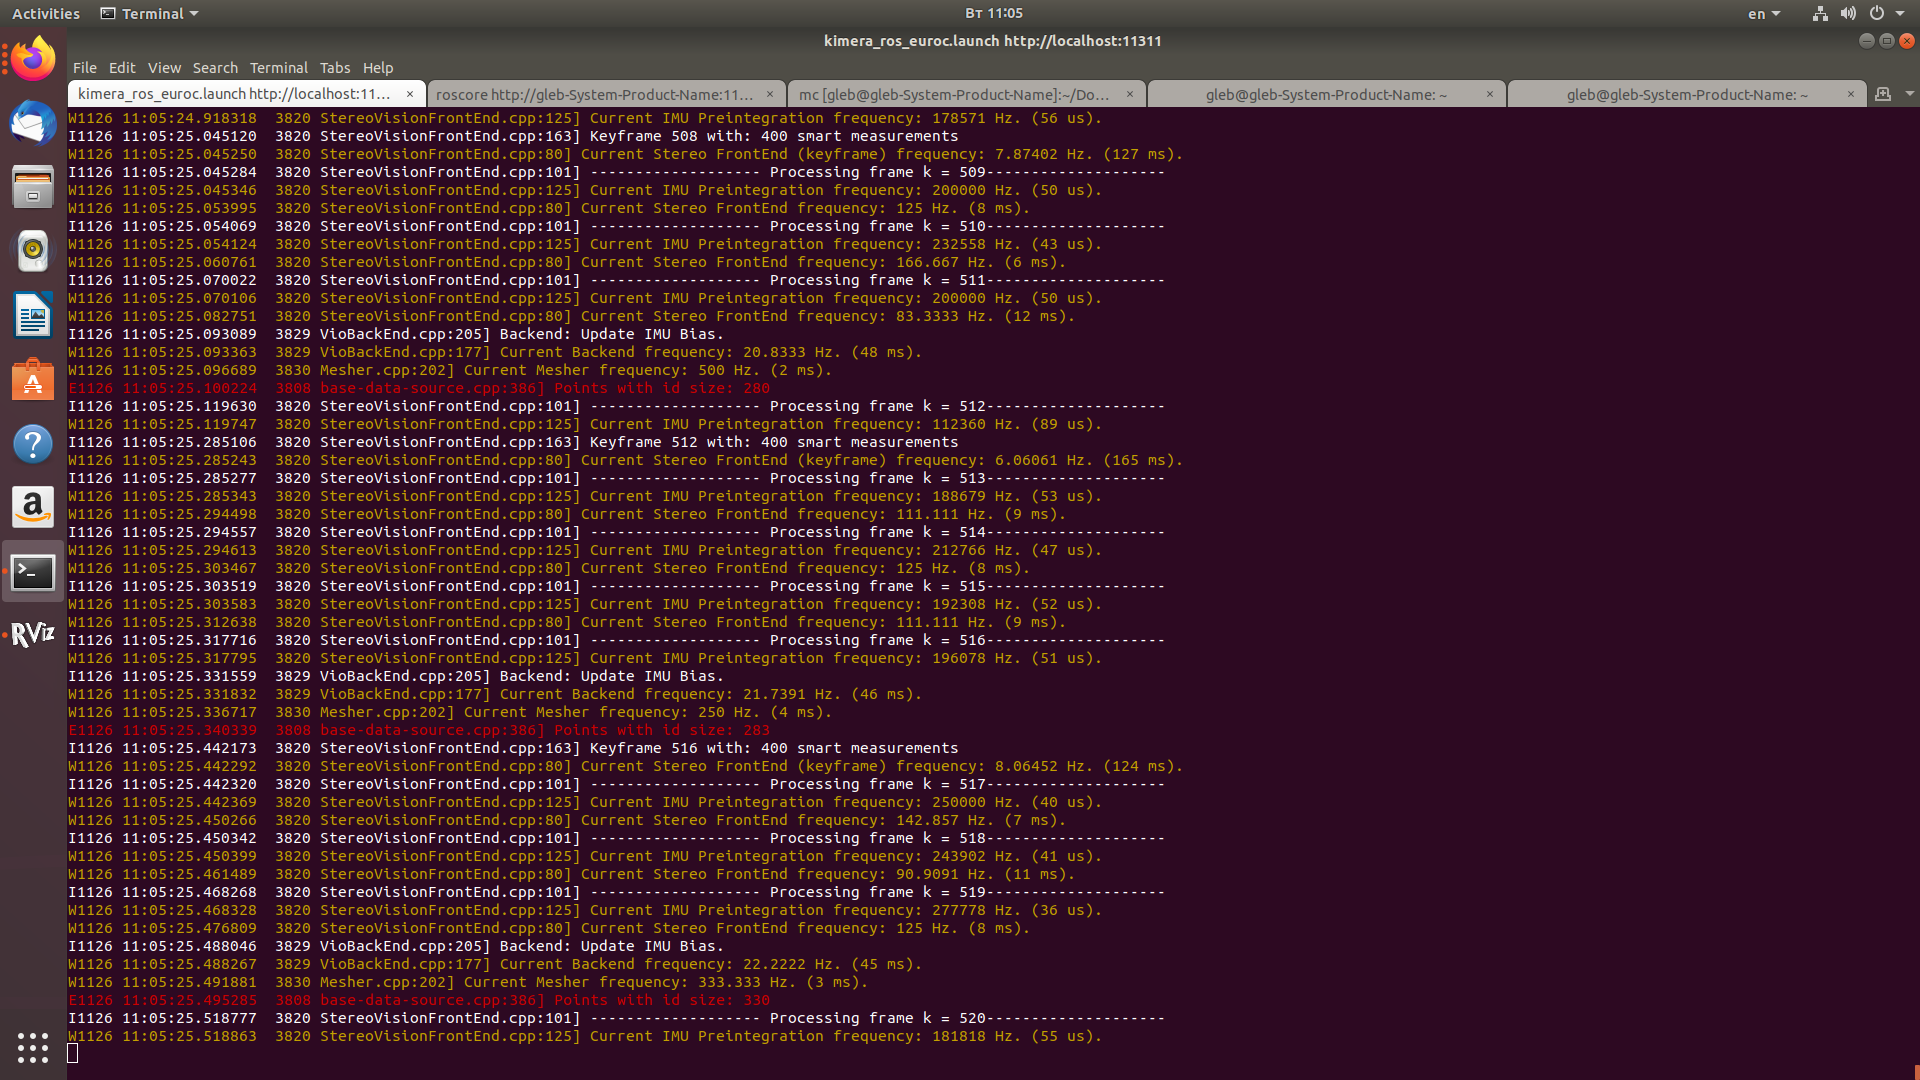1920x1080 pixels.
Task: Open the Search menu
Action: 215,68
